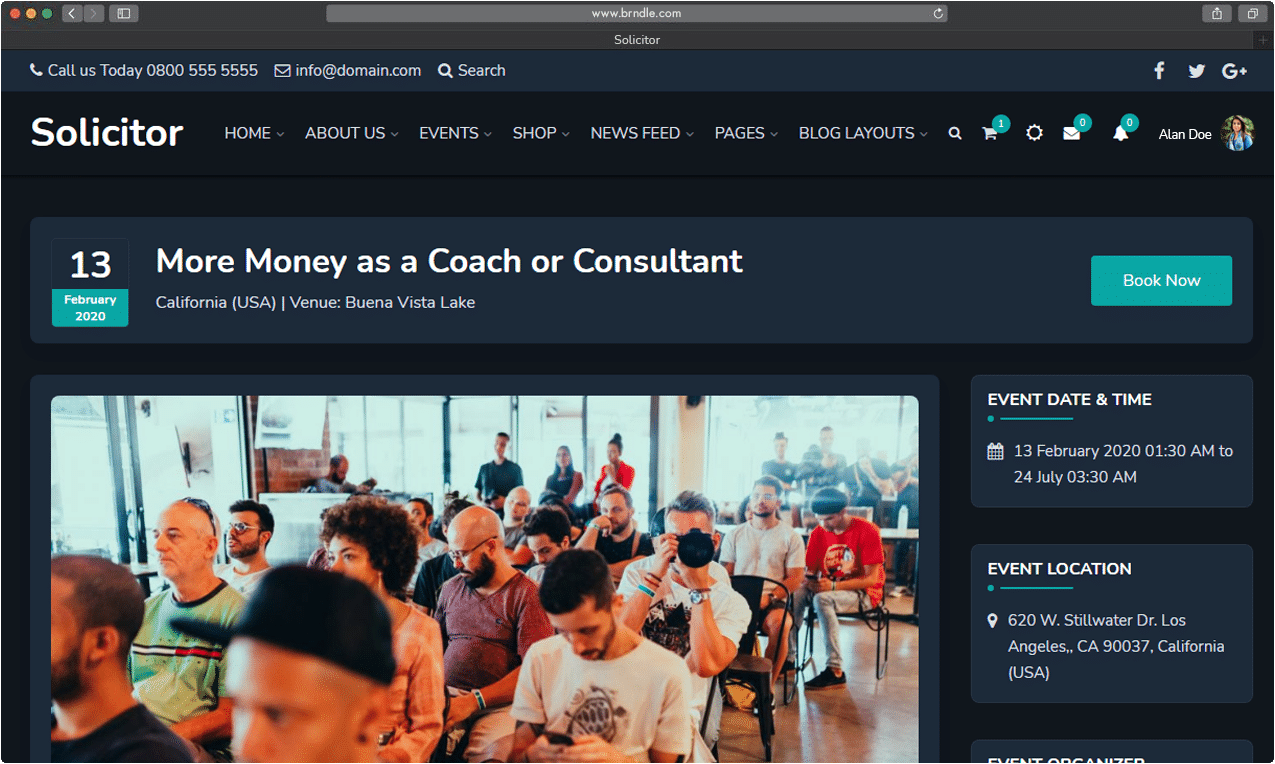Click the Book Now button

click(x=1161, y=281)
